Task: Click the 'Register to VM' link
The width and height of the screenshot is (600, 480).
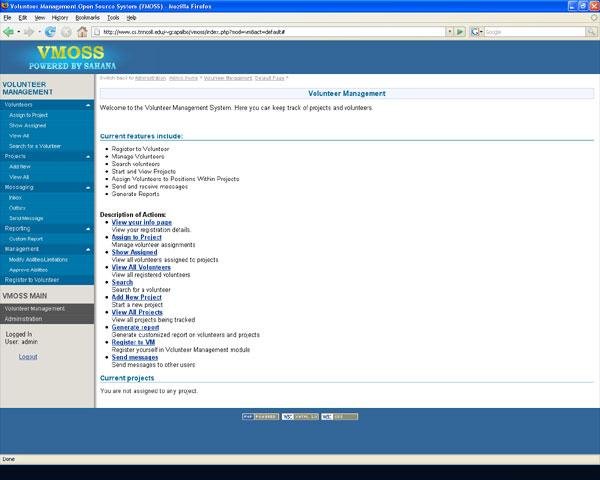Action: click(133, 342)
